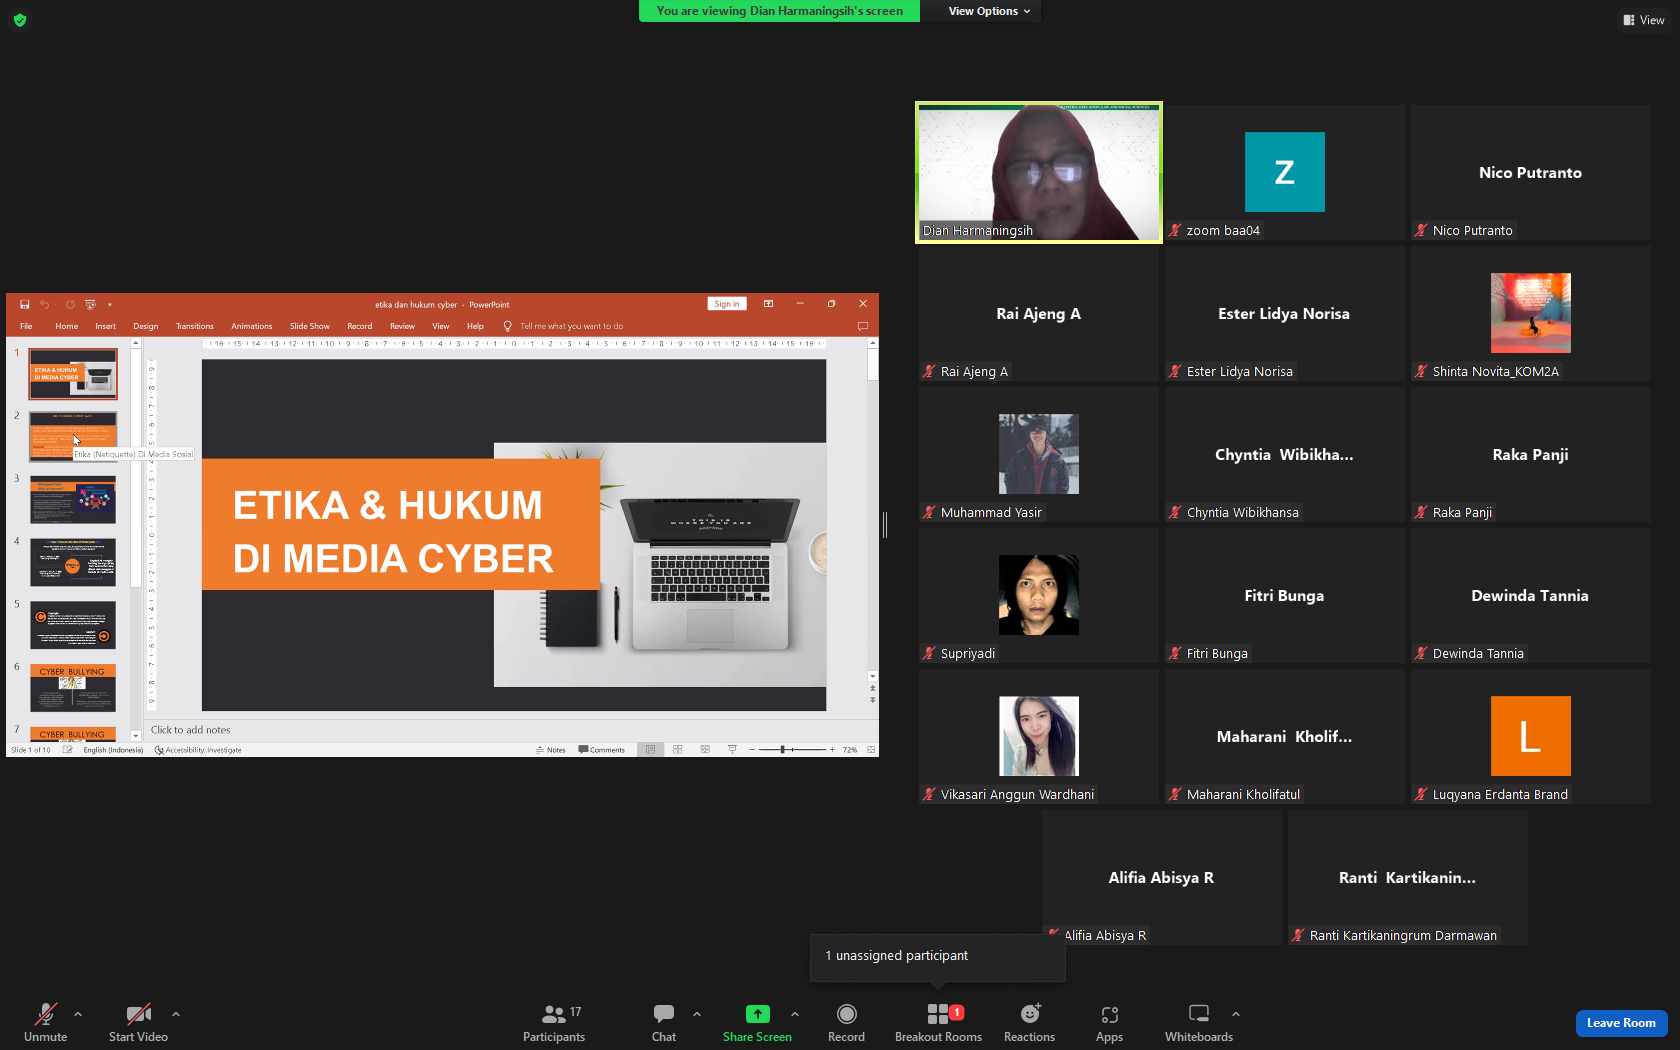Switch to the Insert ribbon tab
This screenshot has height=1050, width=1680.
pos(106,326)
